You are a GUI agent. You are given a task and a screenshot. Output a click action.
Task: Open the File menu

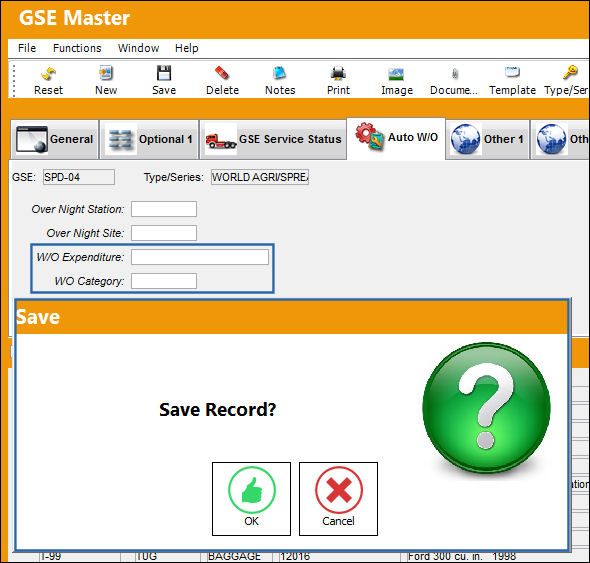27,48
